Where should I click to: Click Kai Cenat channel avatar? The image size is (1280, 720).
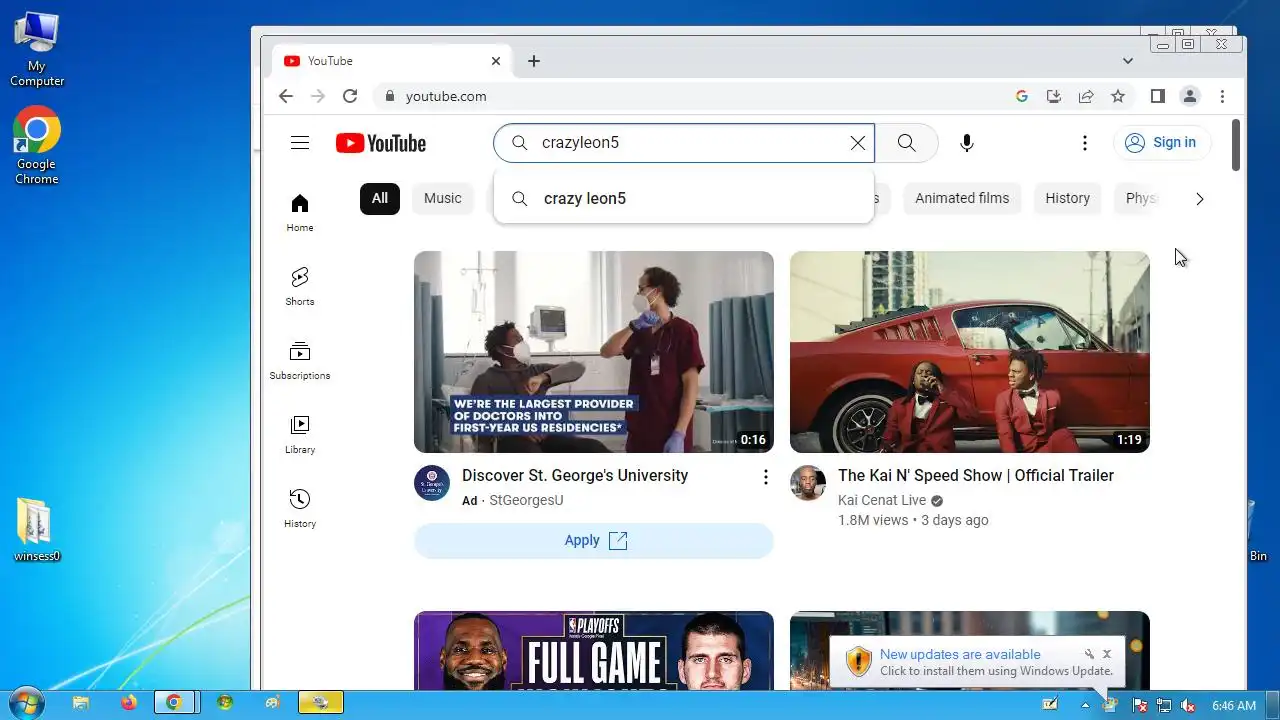point(808,483)
